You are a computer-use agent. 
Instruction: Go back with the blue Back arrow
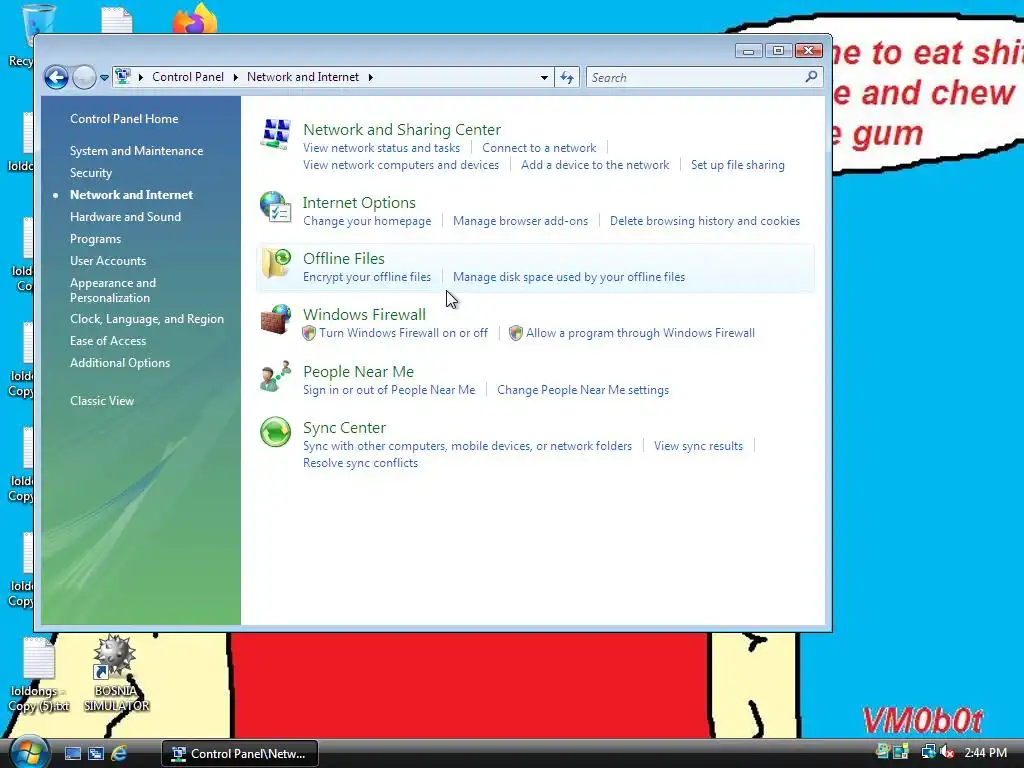[56, 78]
